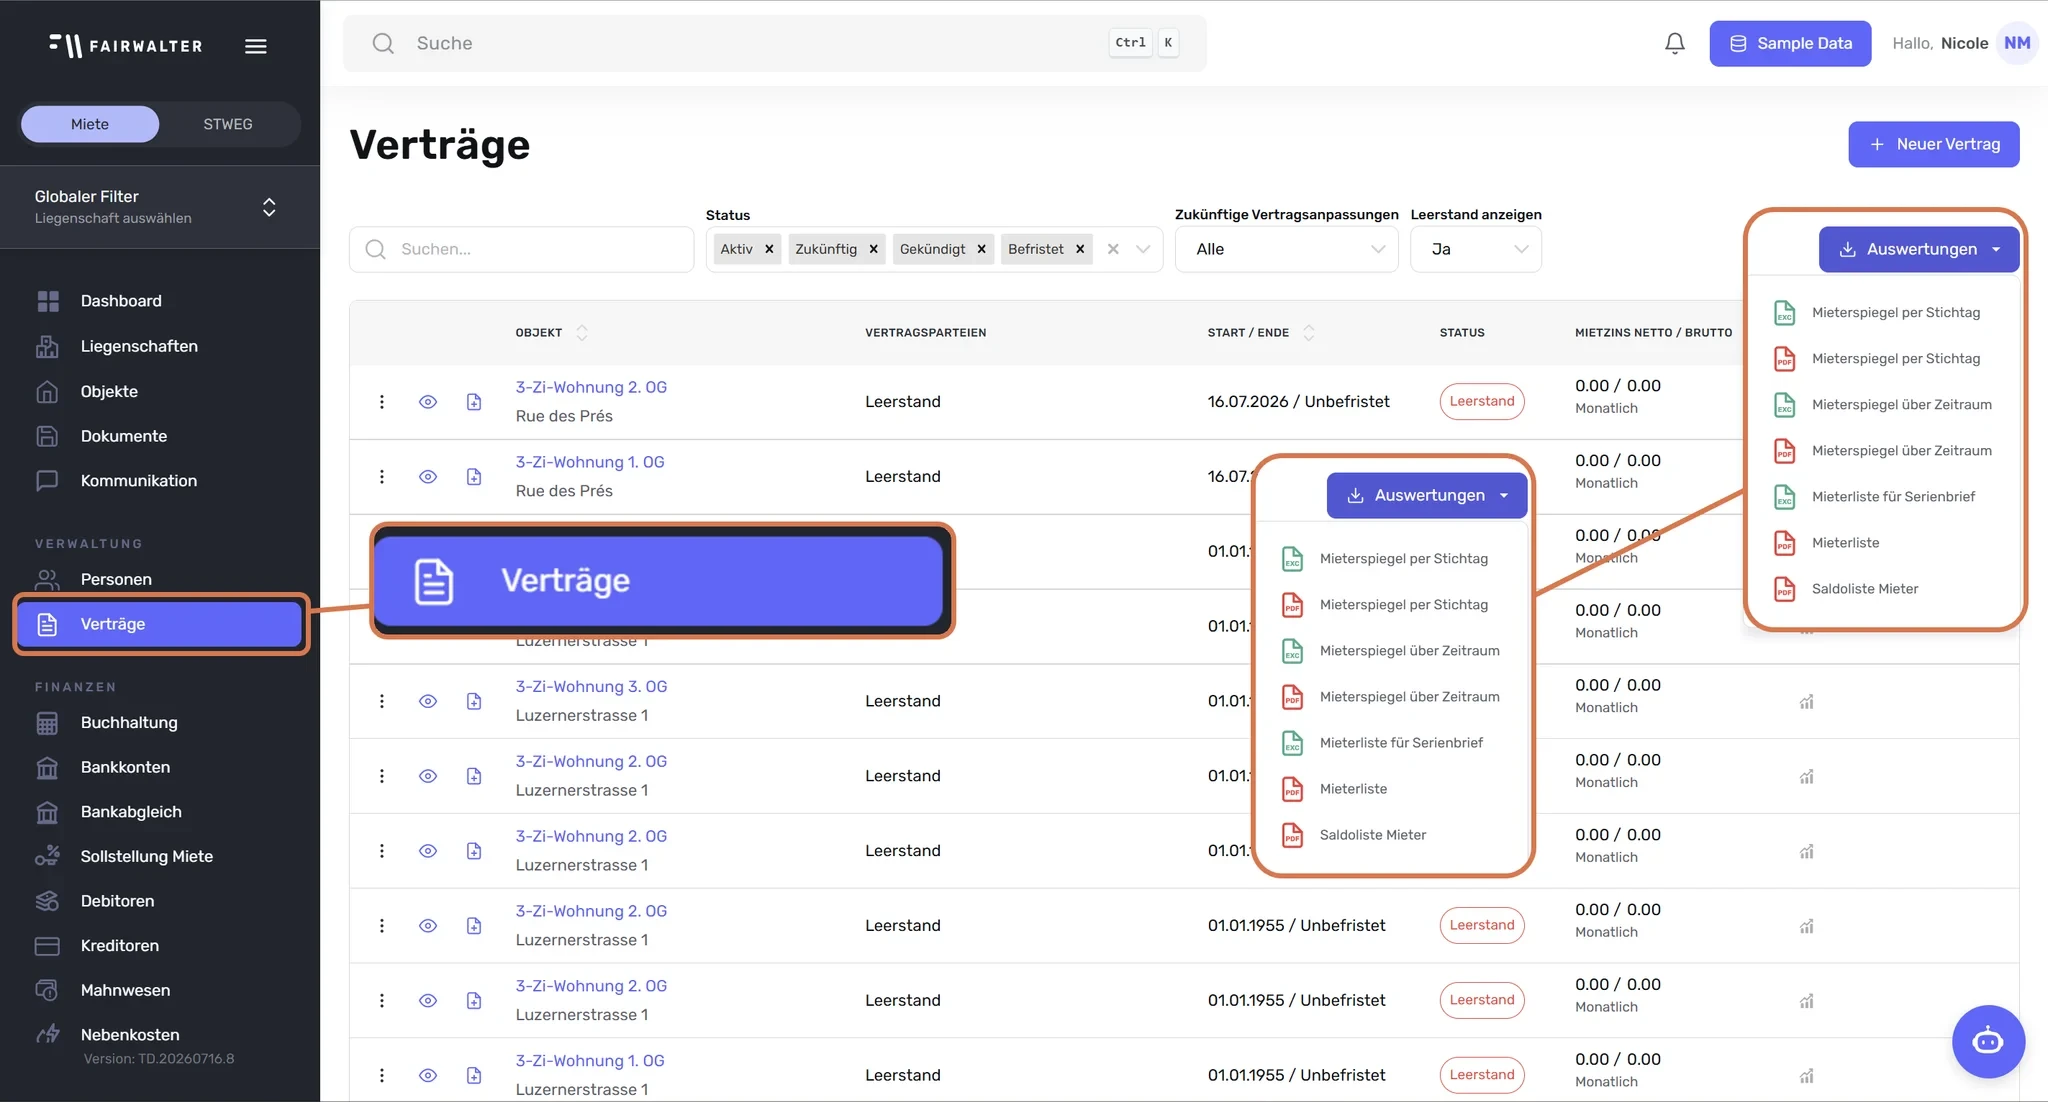
Task: Select PDF Mieterspiegel über Zeitraum in right-hand menu
Action: [x=1884, y=451]
